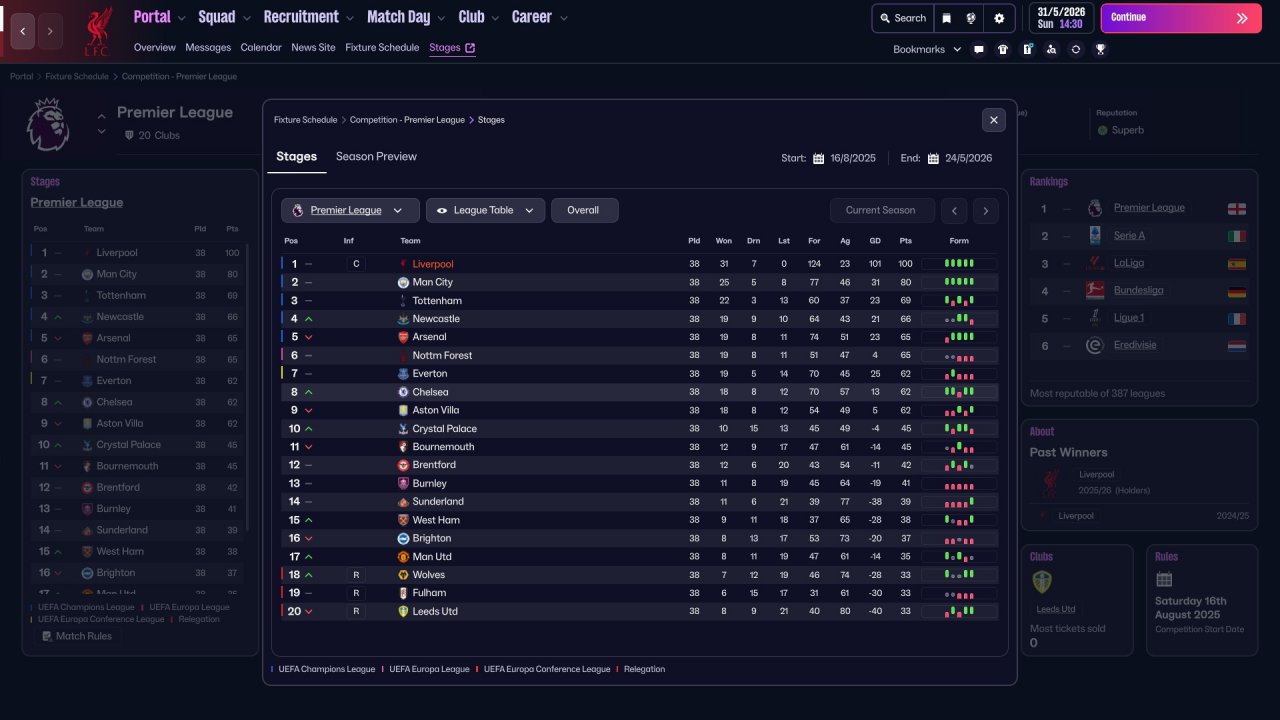Switch to the Season Preview tab
Viewport: 1280px width, 720px height.
[x=376, y=157]
